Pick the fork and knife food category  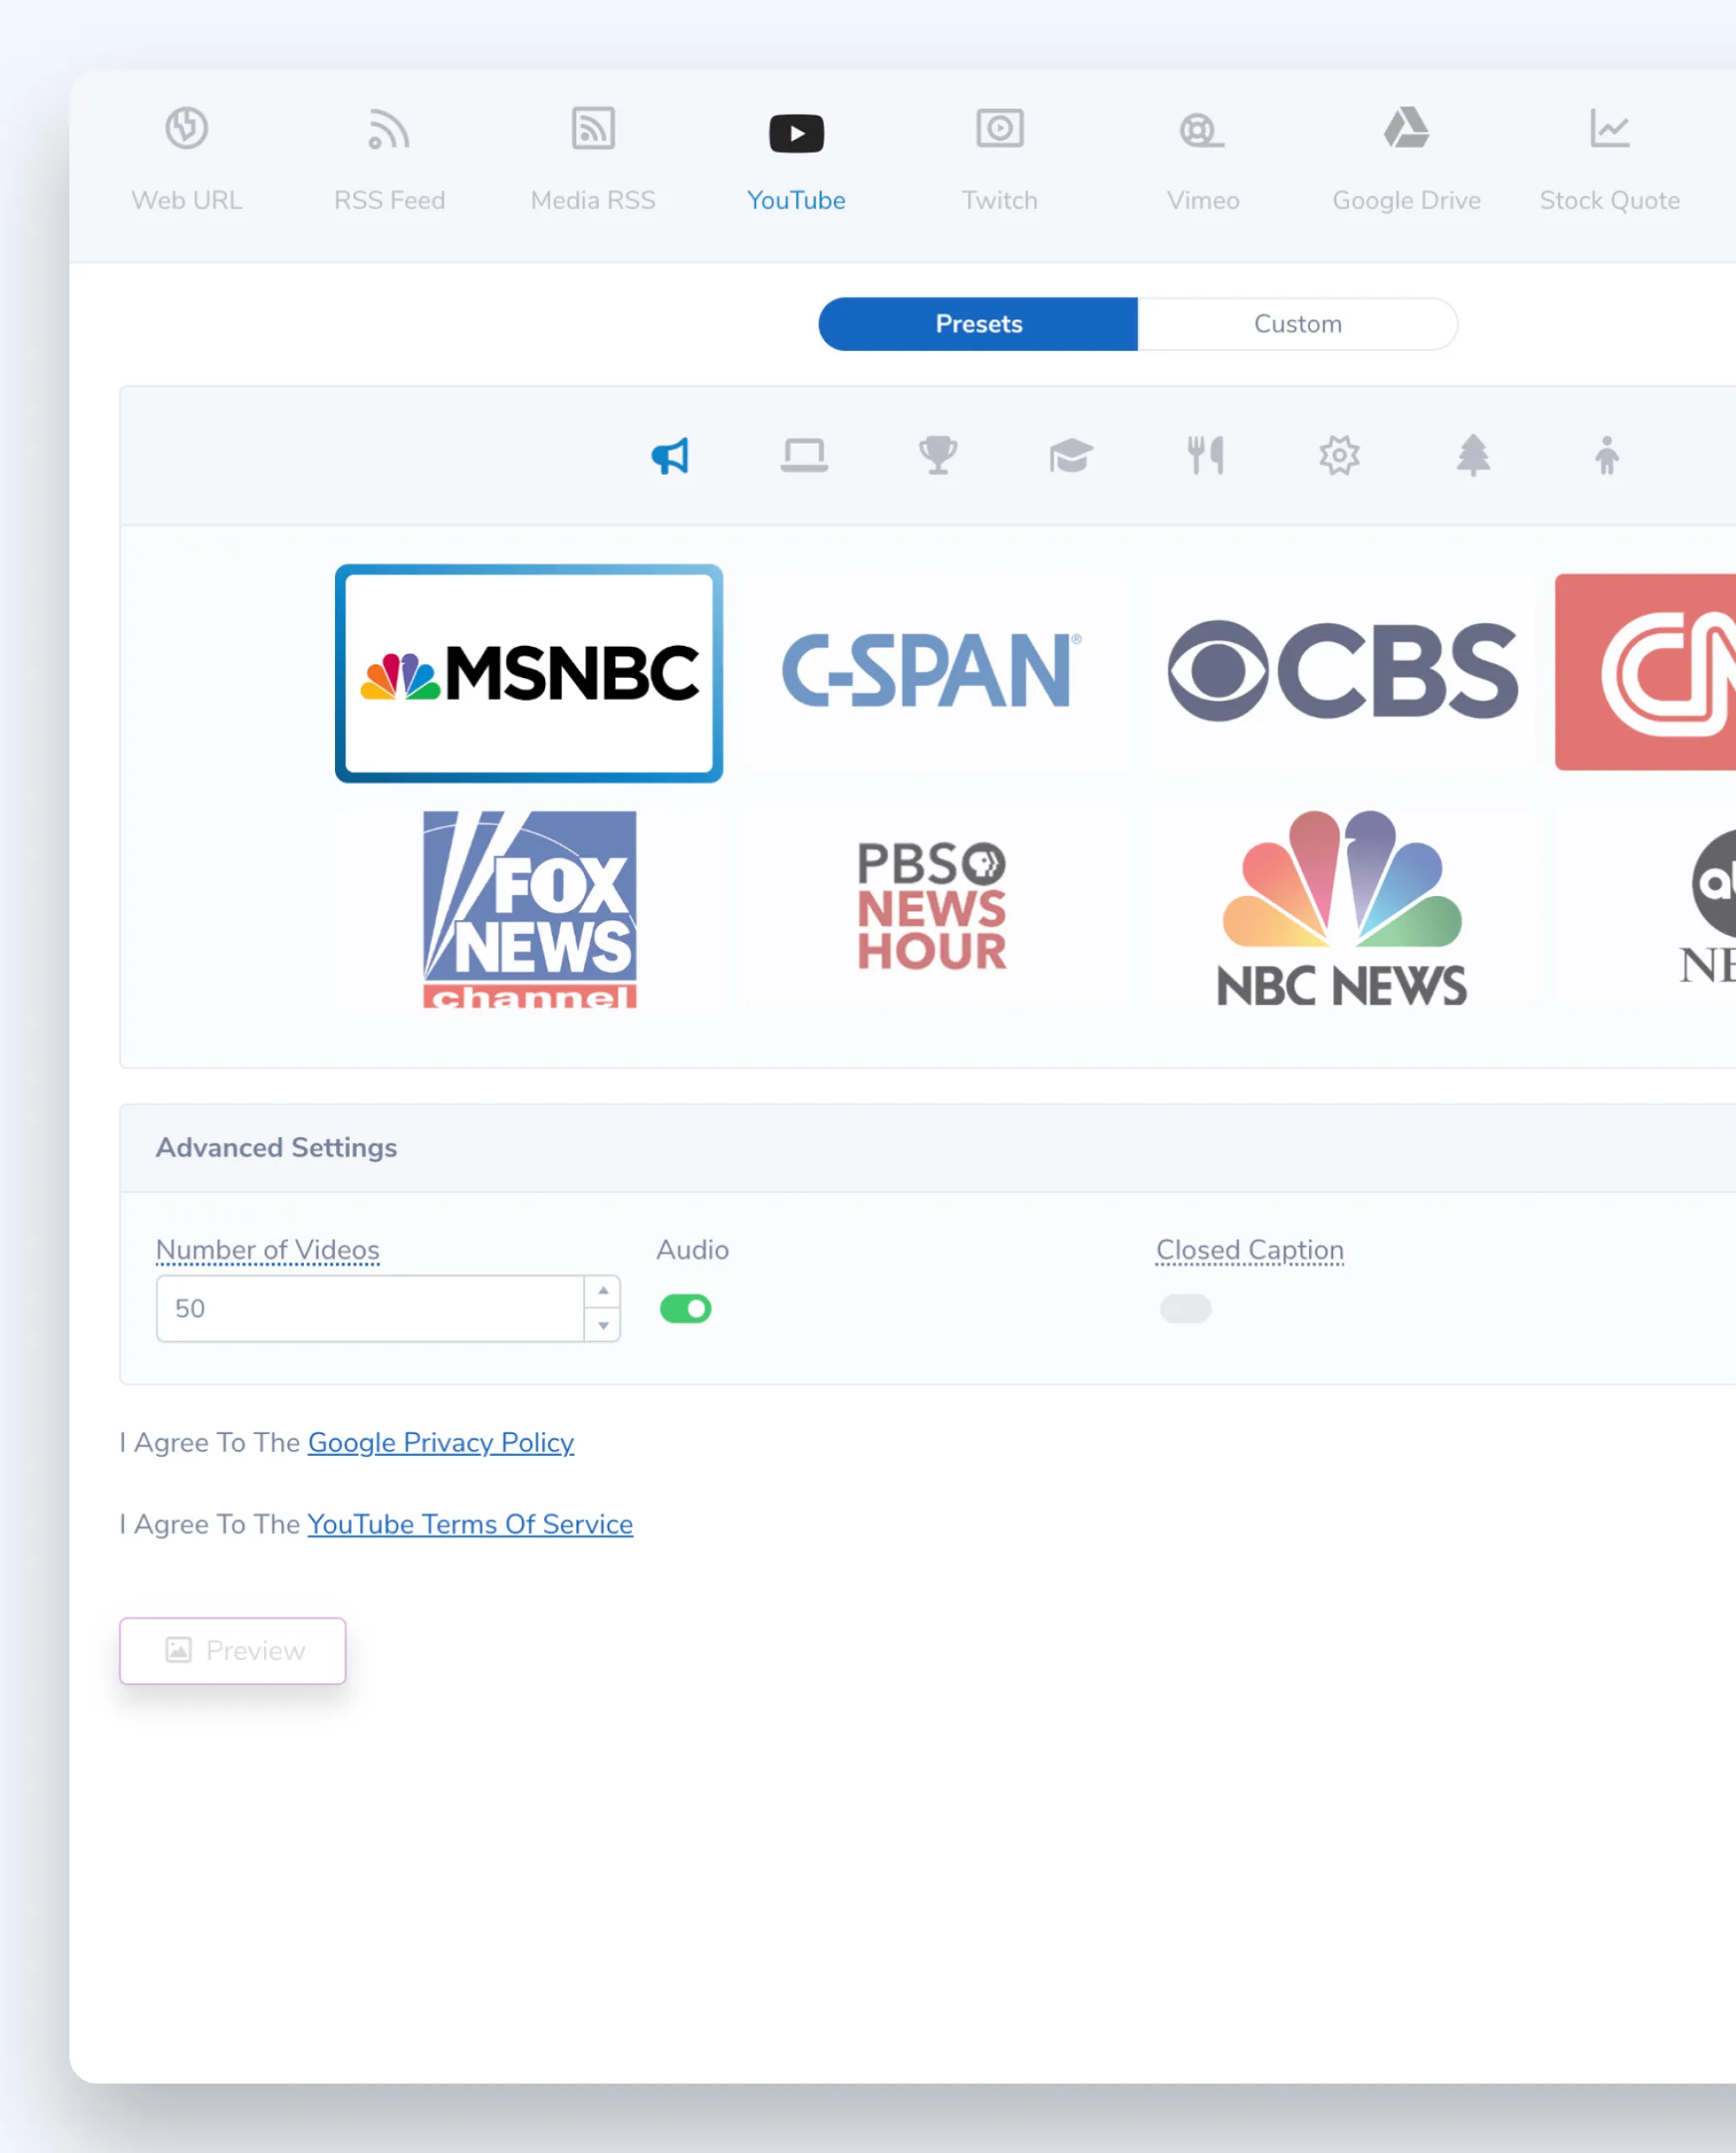pyautogui.click(x=1205, y=456)
